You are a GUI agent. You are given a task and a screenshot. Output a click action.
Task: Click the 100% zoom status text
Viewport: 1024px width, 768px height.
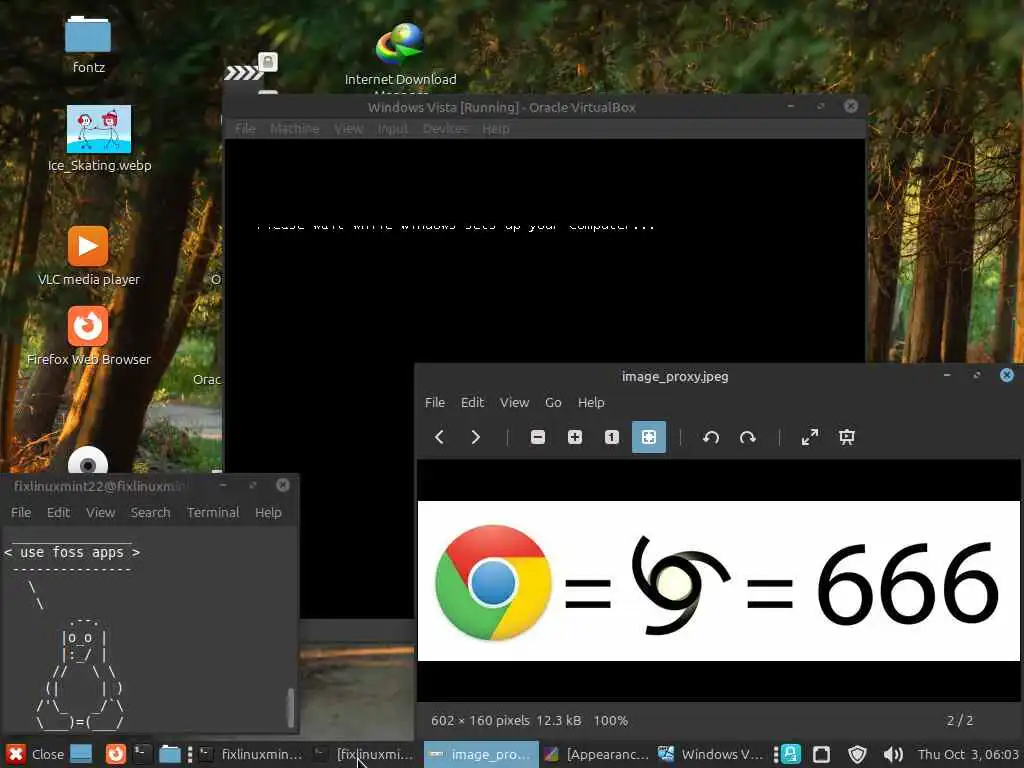(x=611, y=720)
